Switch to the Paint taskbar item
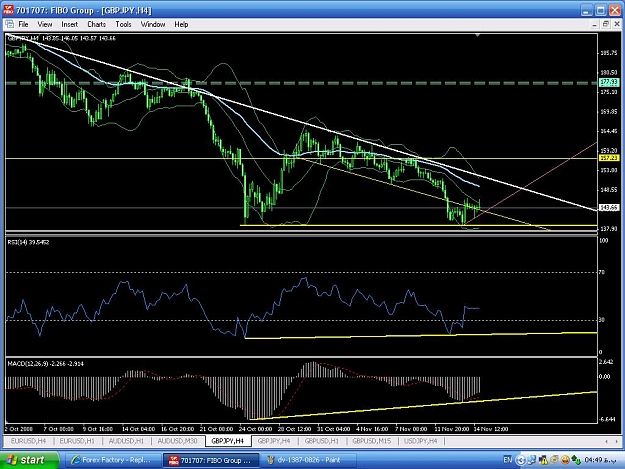The image size is (625, 469). coord(309,460)
